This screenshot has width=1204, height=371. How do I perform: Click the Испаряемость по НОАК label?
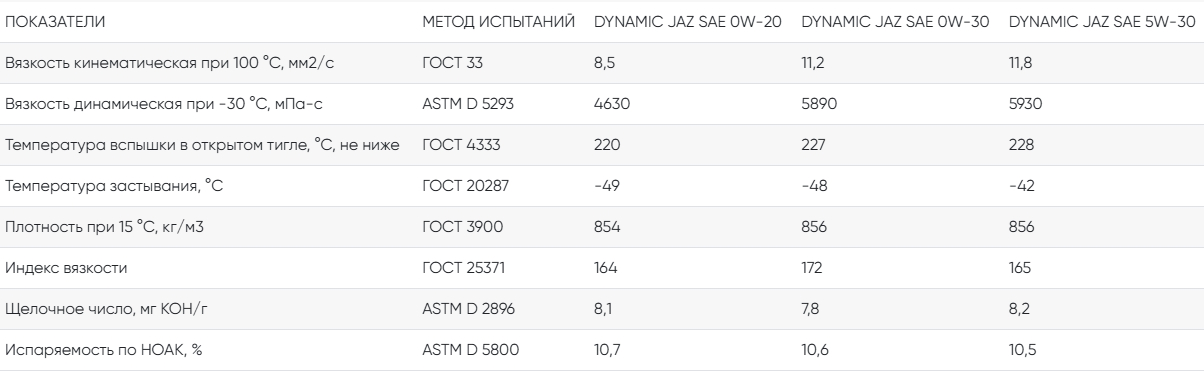click(97, 351)
